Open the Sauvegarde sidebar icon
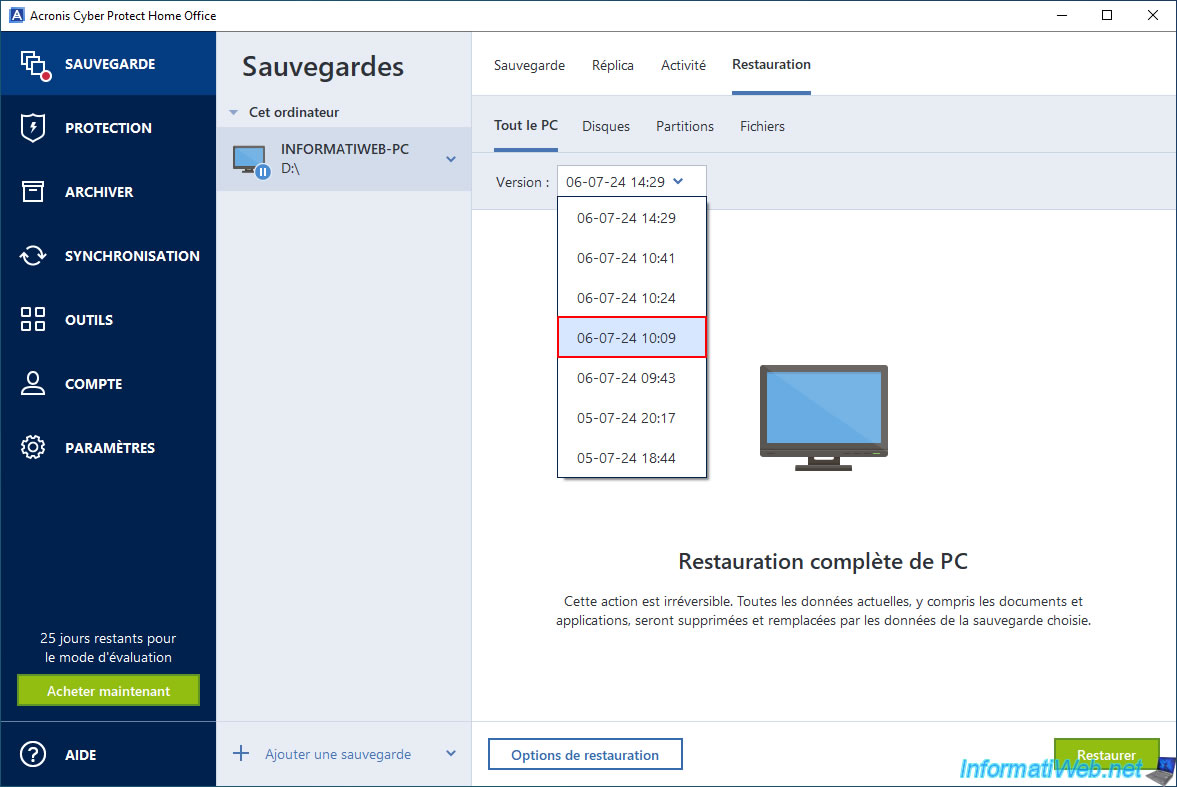This screenshot has width=1177, height=787. pyautogui.click(x=35, y=65)
